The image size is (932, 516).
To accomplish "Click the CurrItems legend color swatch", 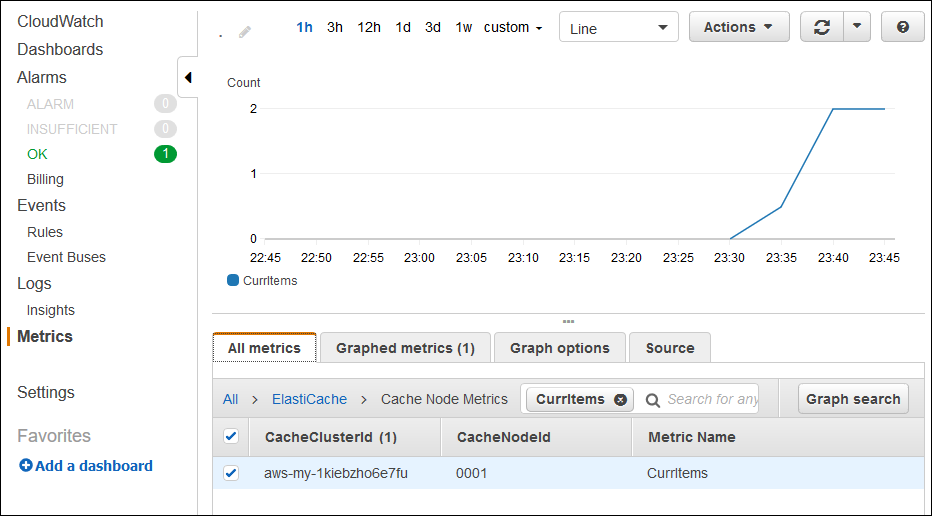I will click(233, 281).
